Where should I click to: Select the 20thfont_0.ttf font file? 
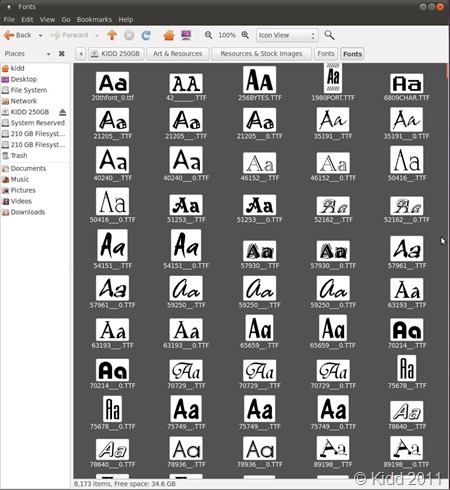112,86
